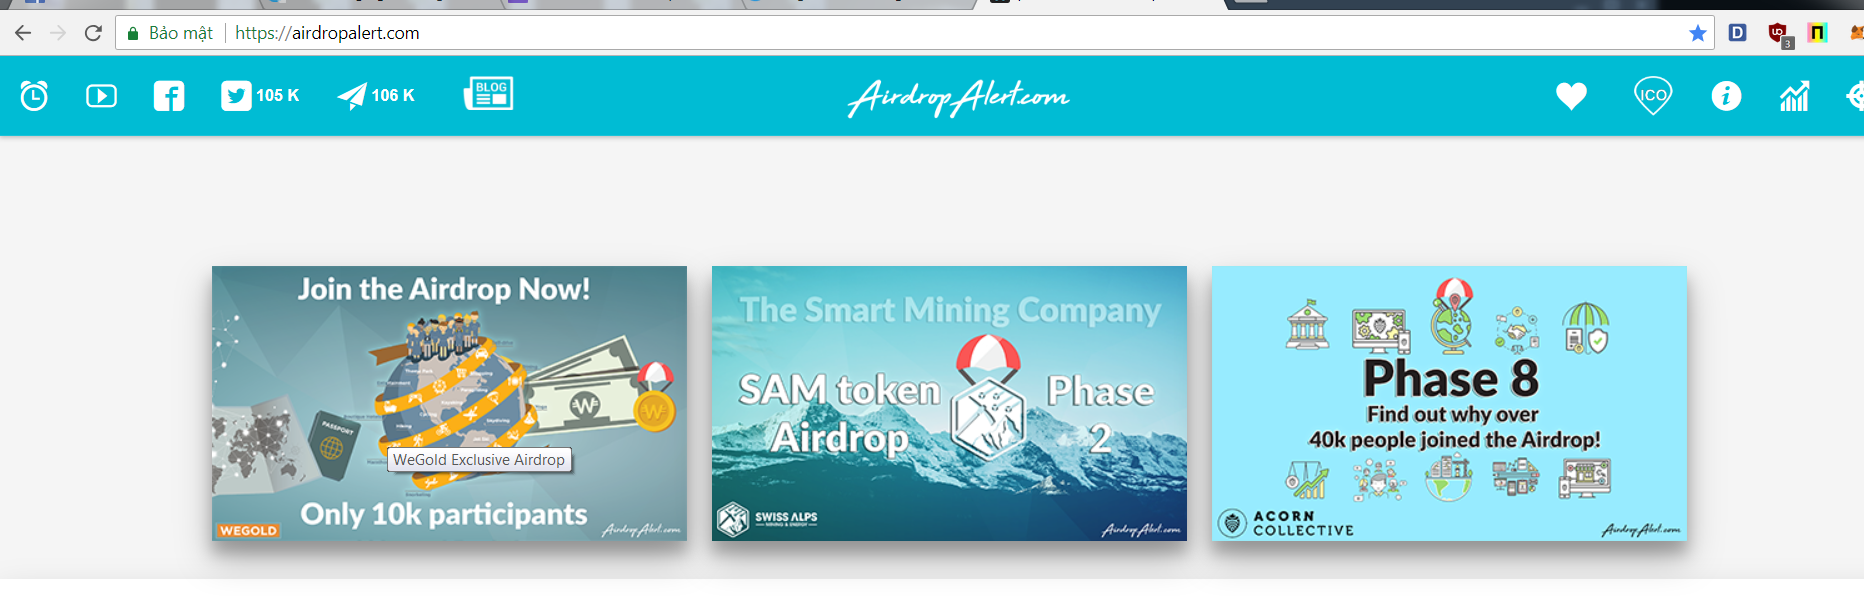
Task: Open the BLOG newspaper icon
Action: click(489, 94)
